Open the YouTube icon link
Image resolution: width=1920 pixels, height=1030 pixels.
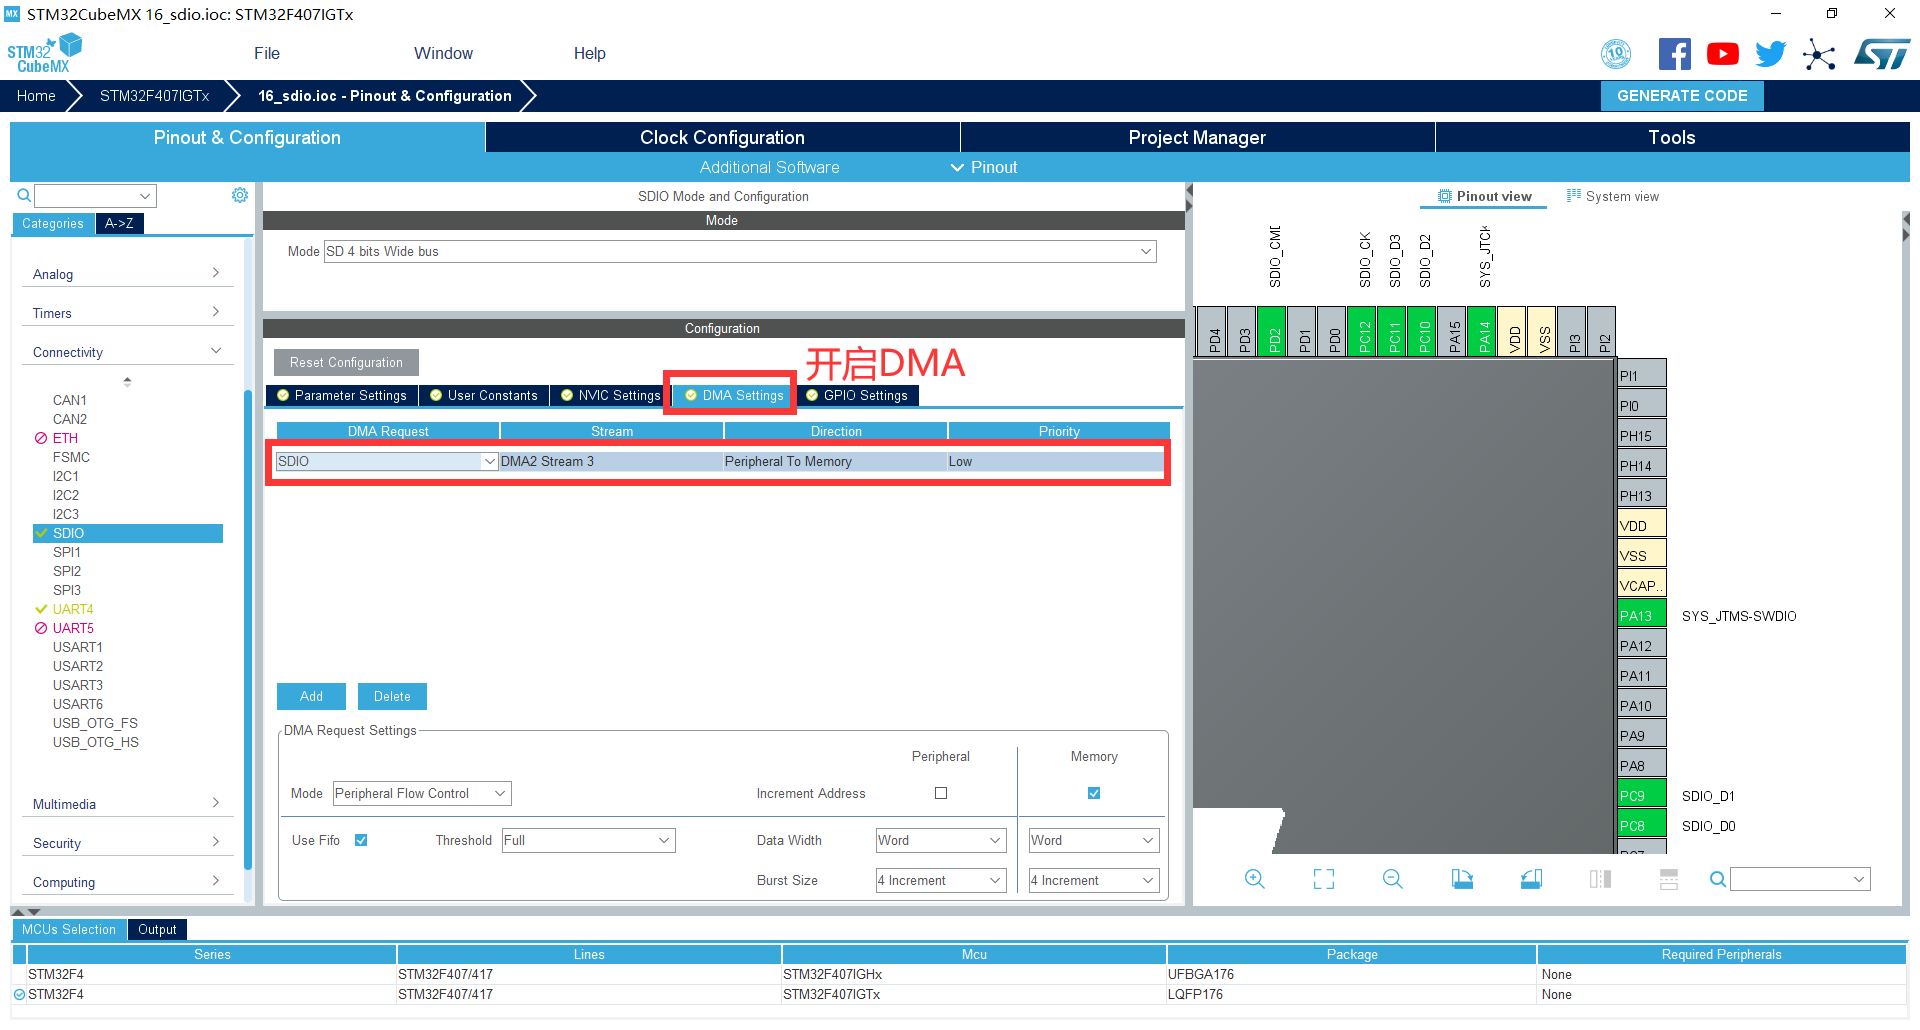1722,54
